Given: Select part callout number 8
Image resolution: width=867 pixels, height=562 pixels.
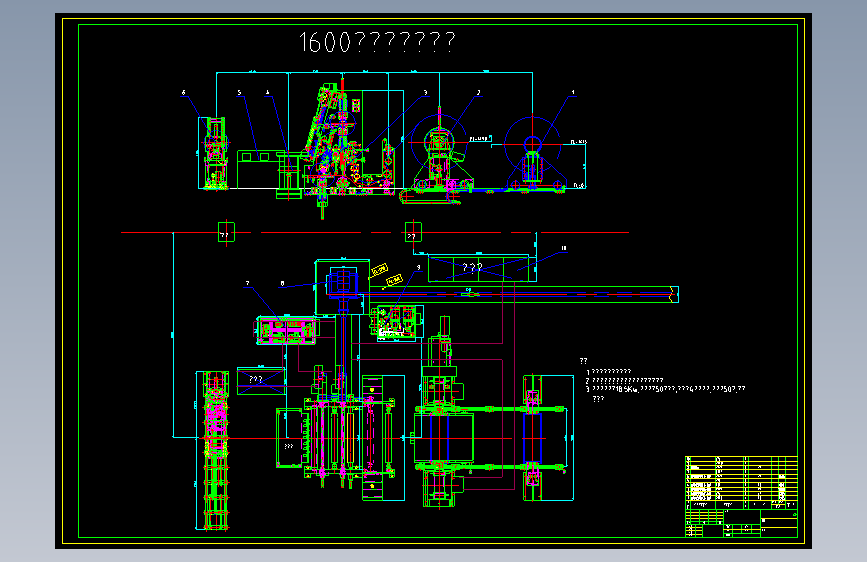Looking at the screenshot, I should (283, 283).
